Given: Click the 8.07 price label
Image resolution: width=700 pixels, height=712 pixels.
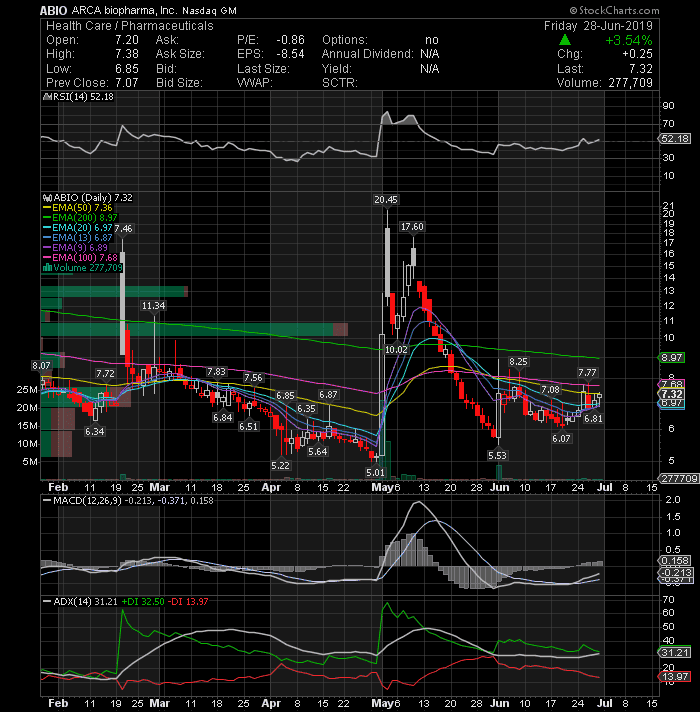Looking at the screenshot, I should (41, 366).
